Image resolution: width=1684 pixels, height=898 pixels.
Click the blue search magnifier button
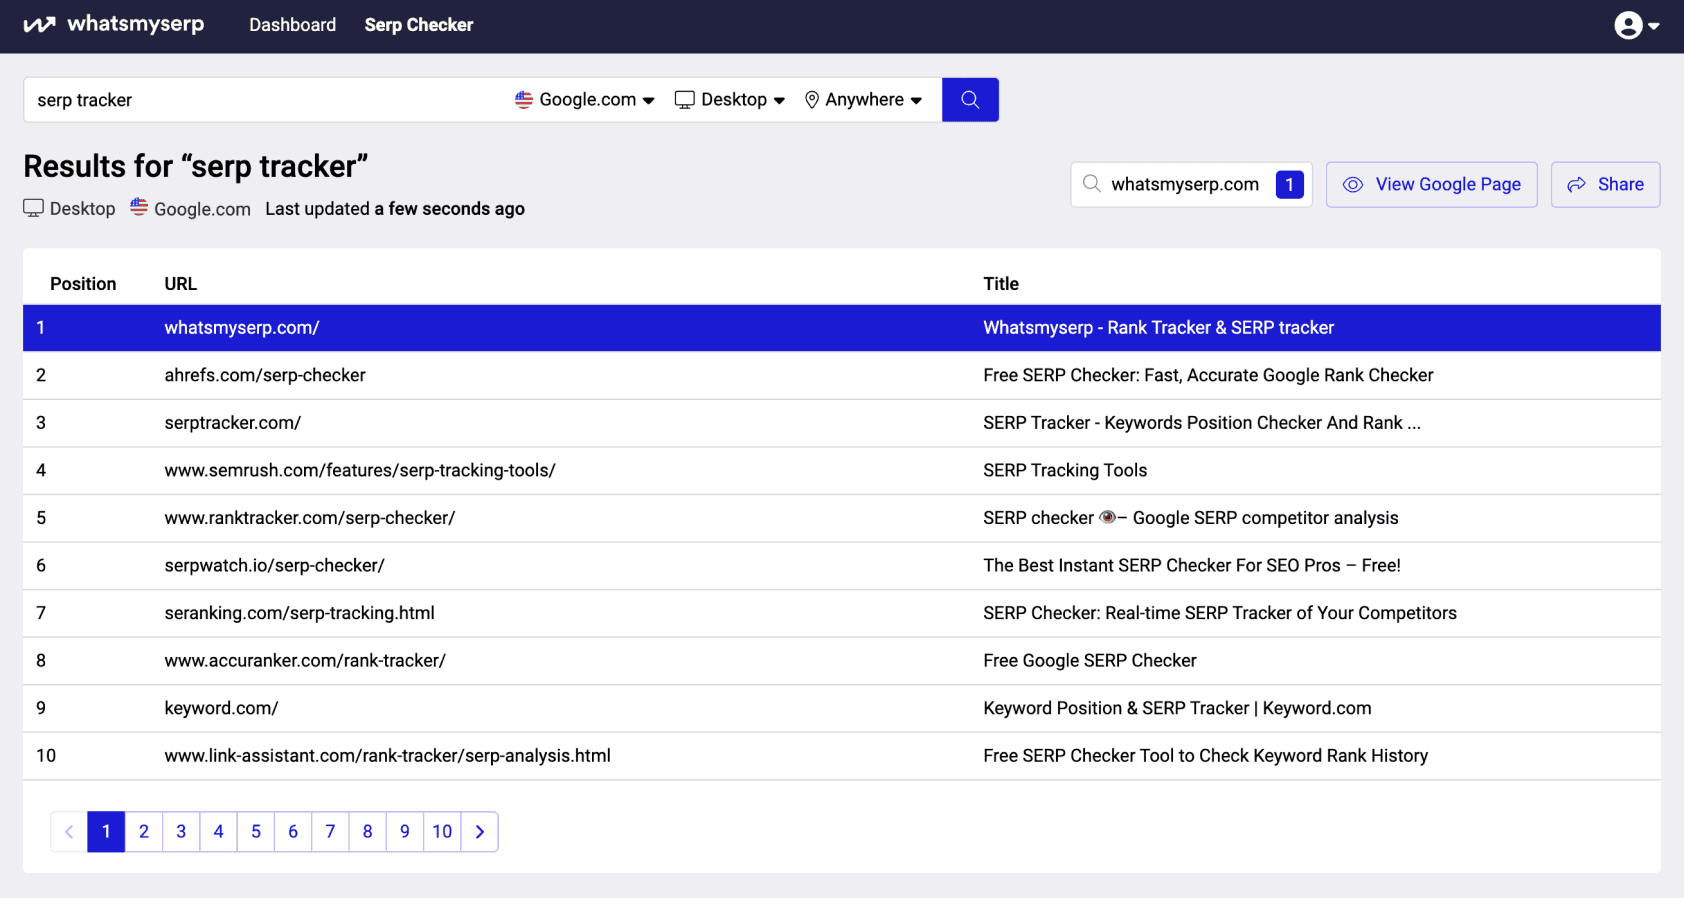[969, 100]
